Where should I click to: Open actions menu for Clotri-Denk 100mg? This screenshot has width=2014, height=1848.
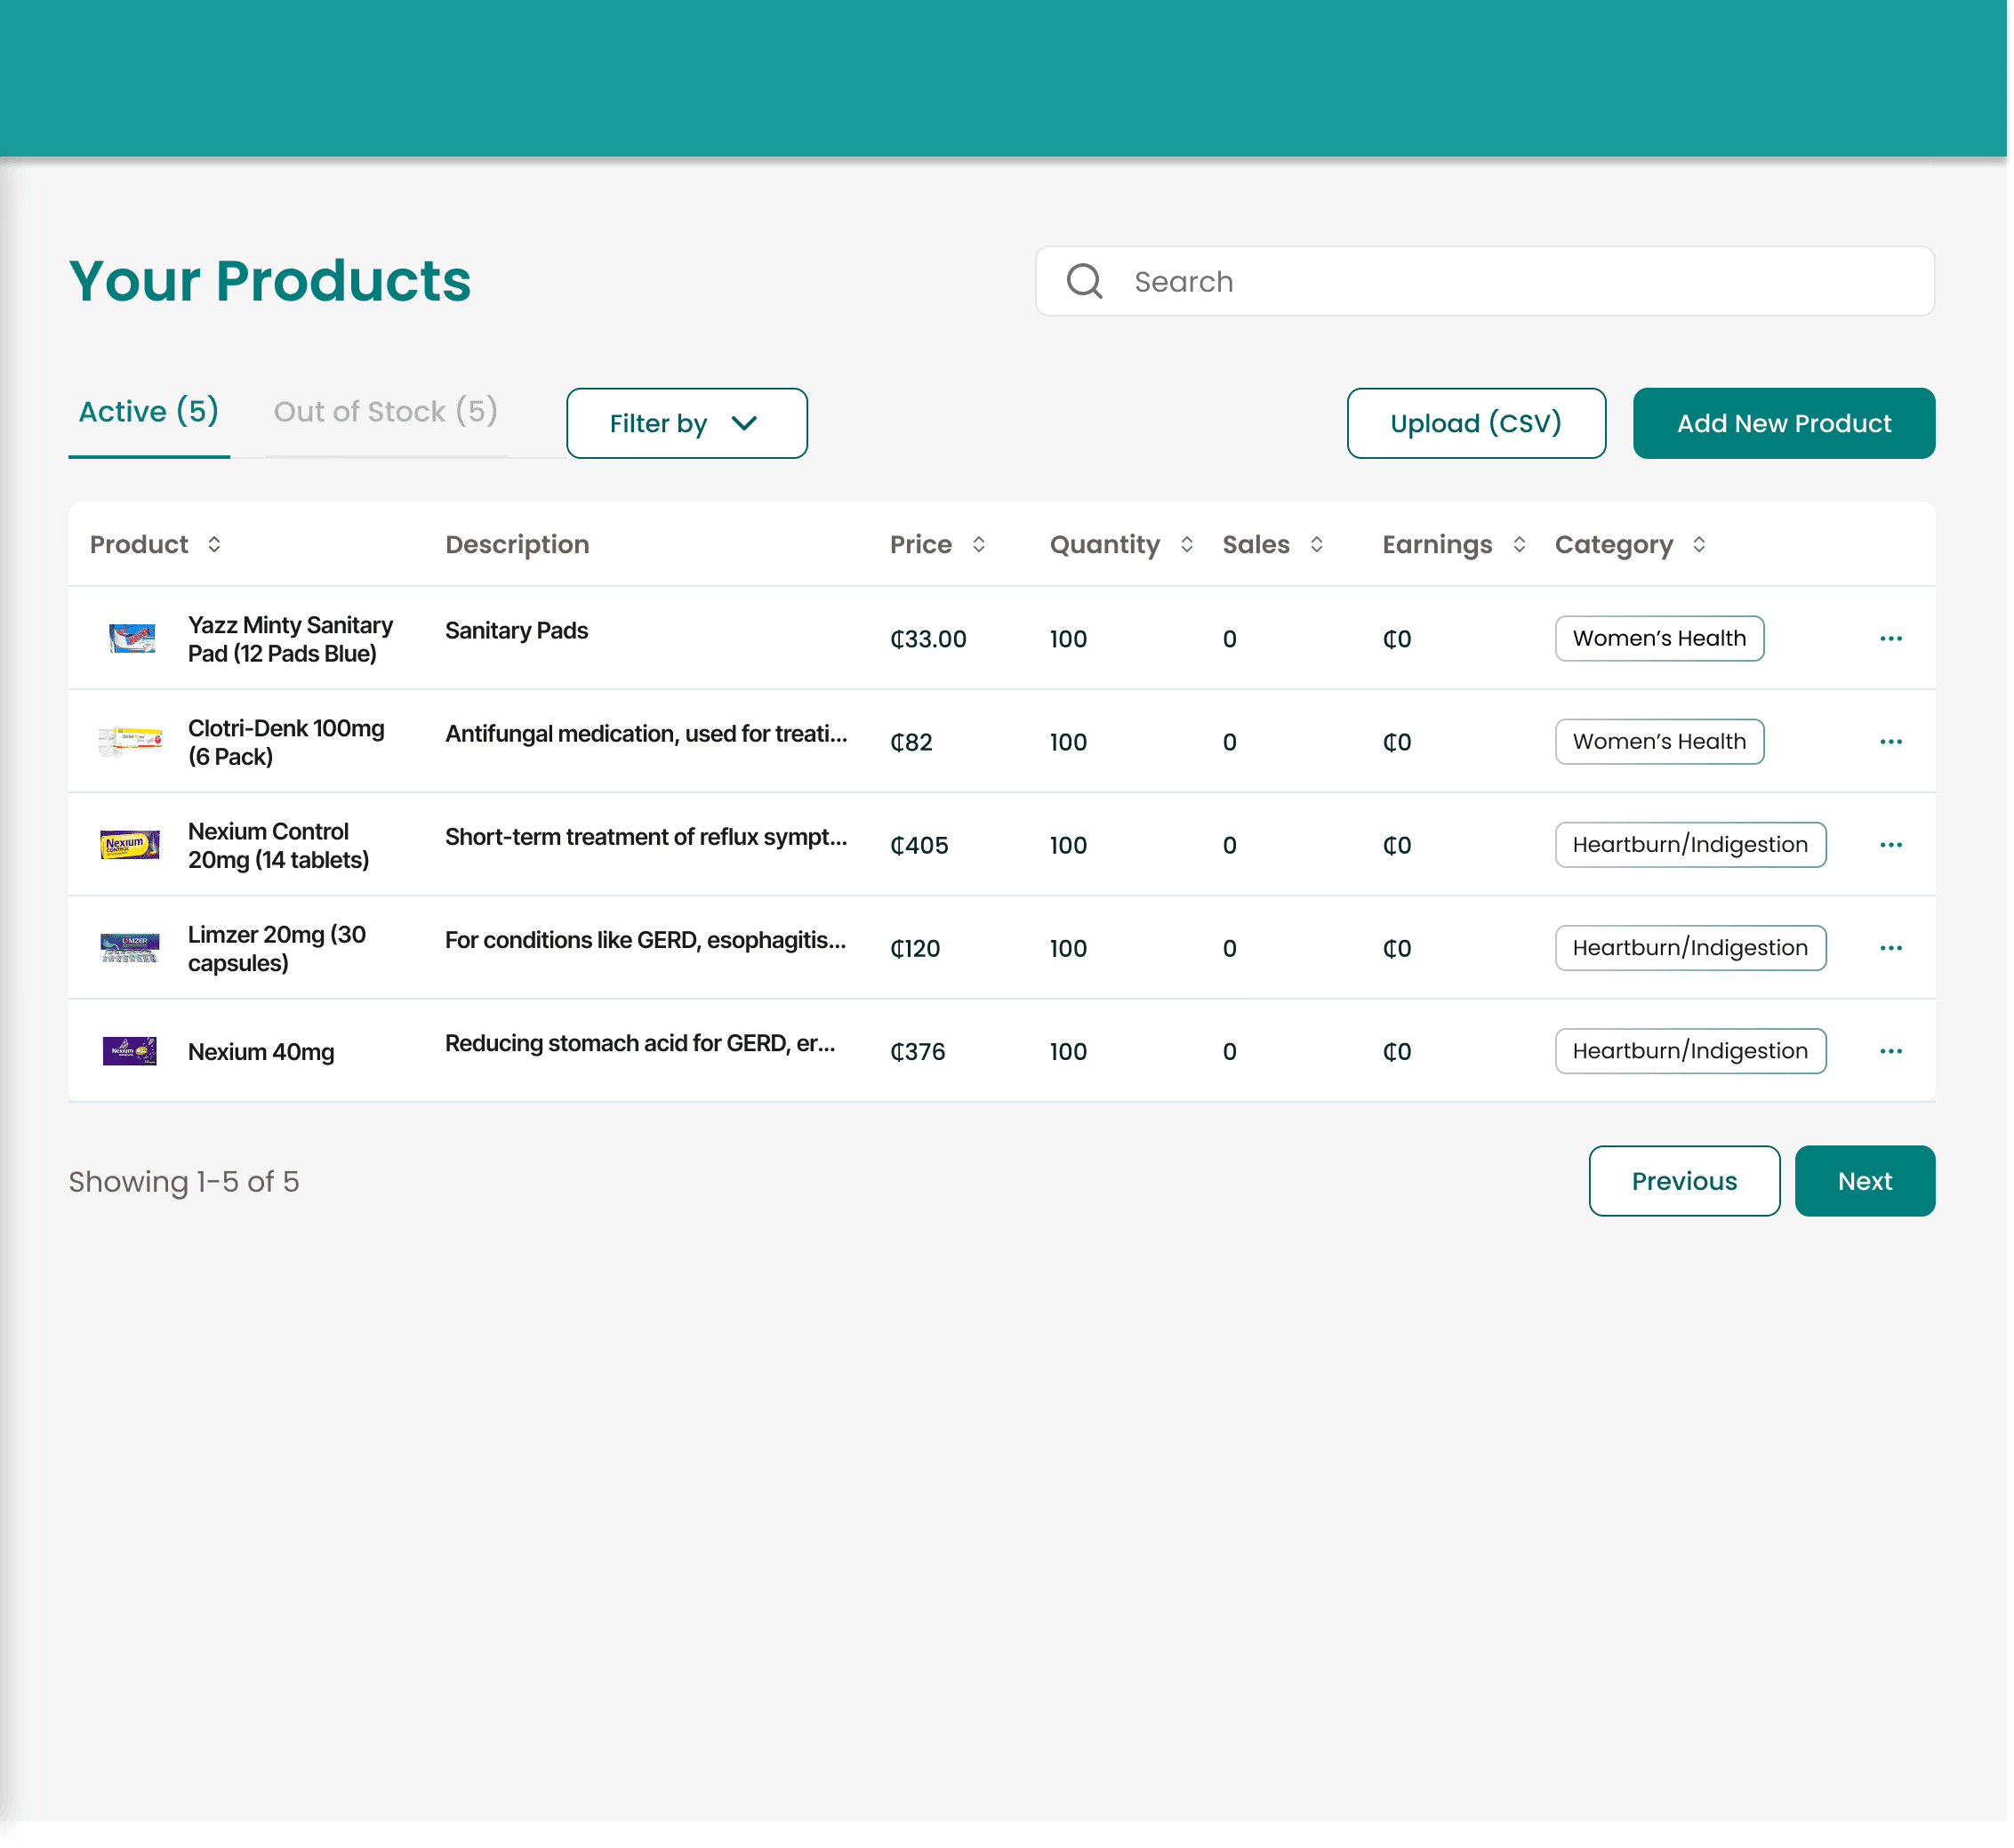(1890, 742)
